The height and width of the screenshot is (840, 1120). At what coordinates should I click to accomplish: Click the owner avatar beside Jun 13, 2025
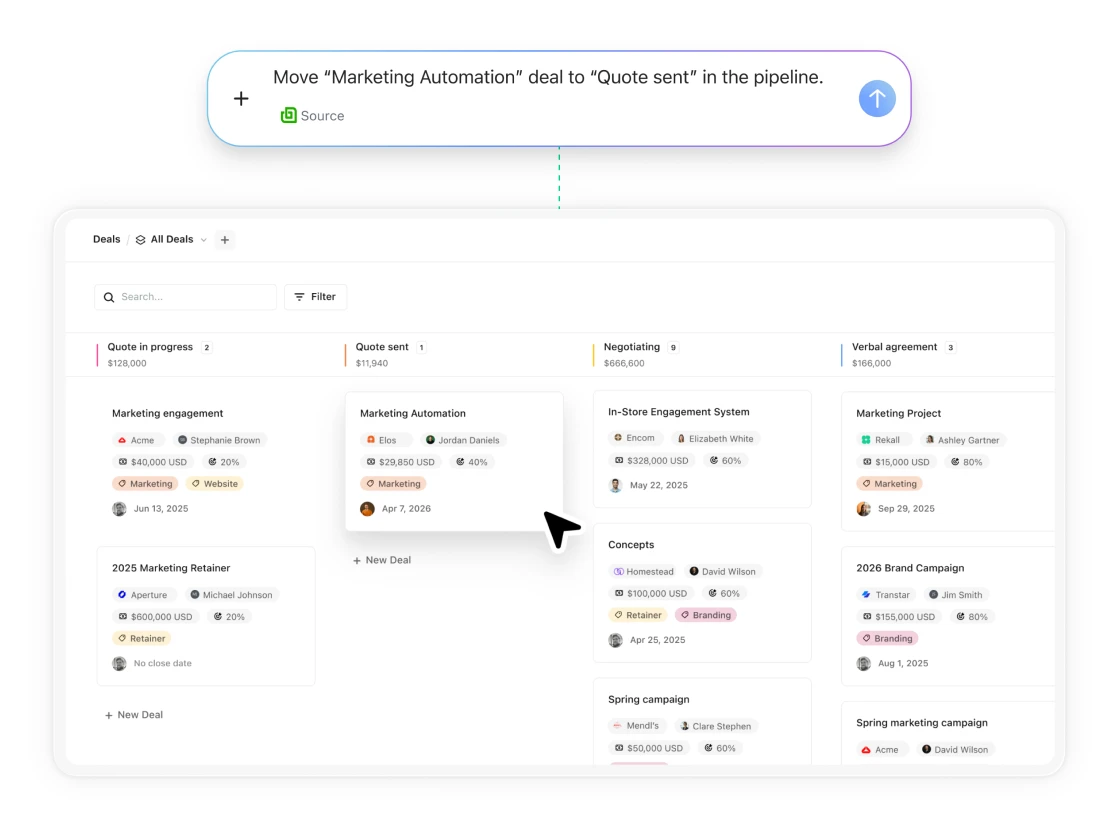[119, 509]
